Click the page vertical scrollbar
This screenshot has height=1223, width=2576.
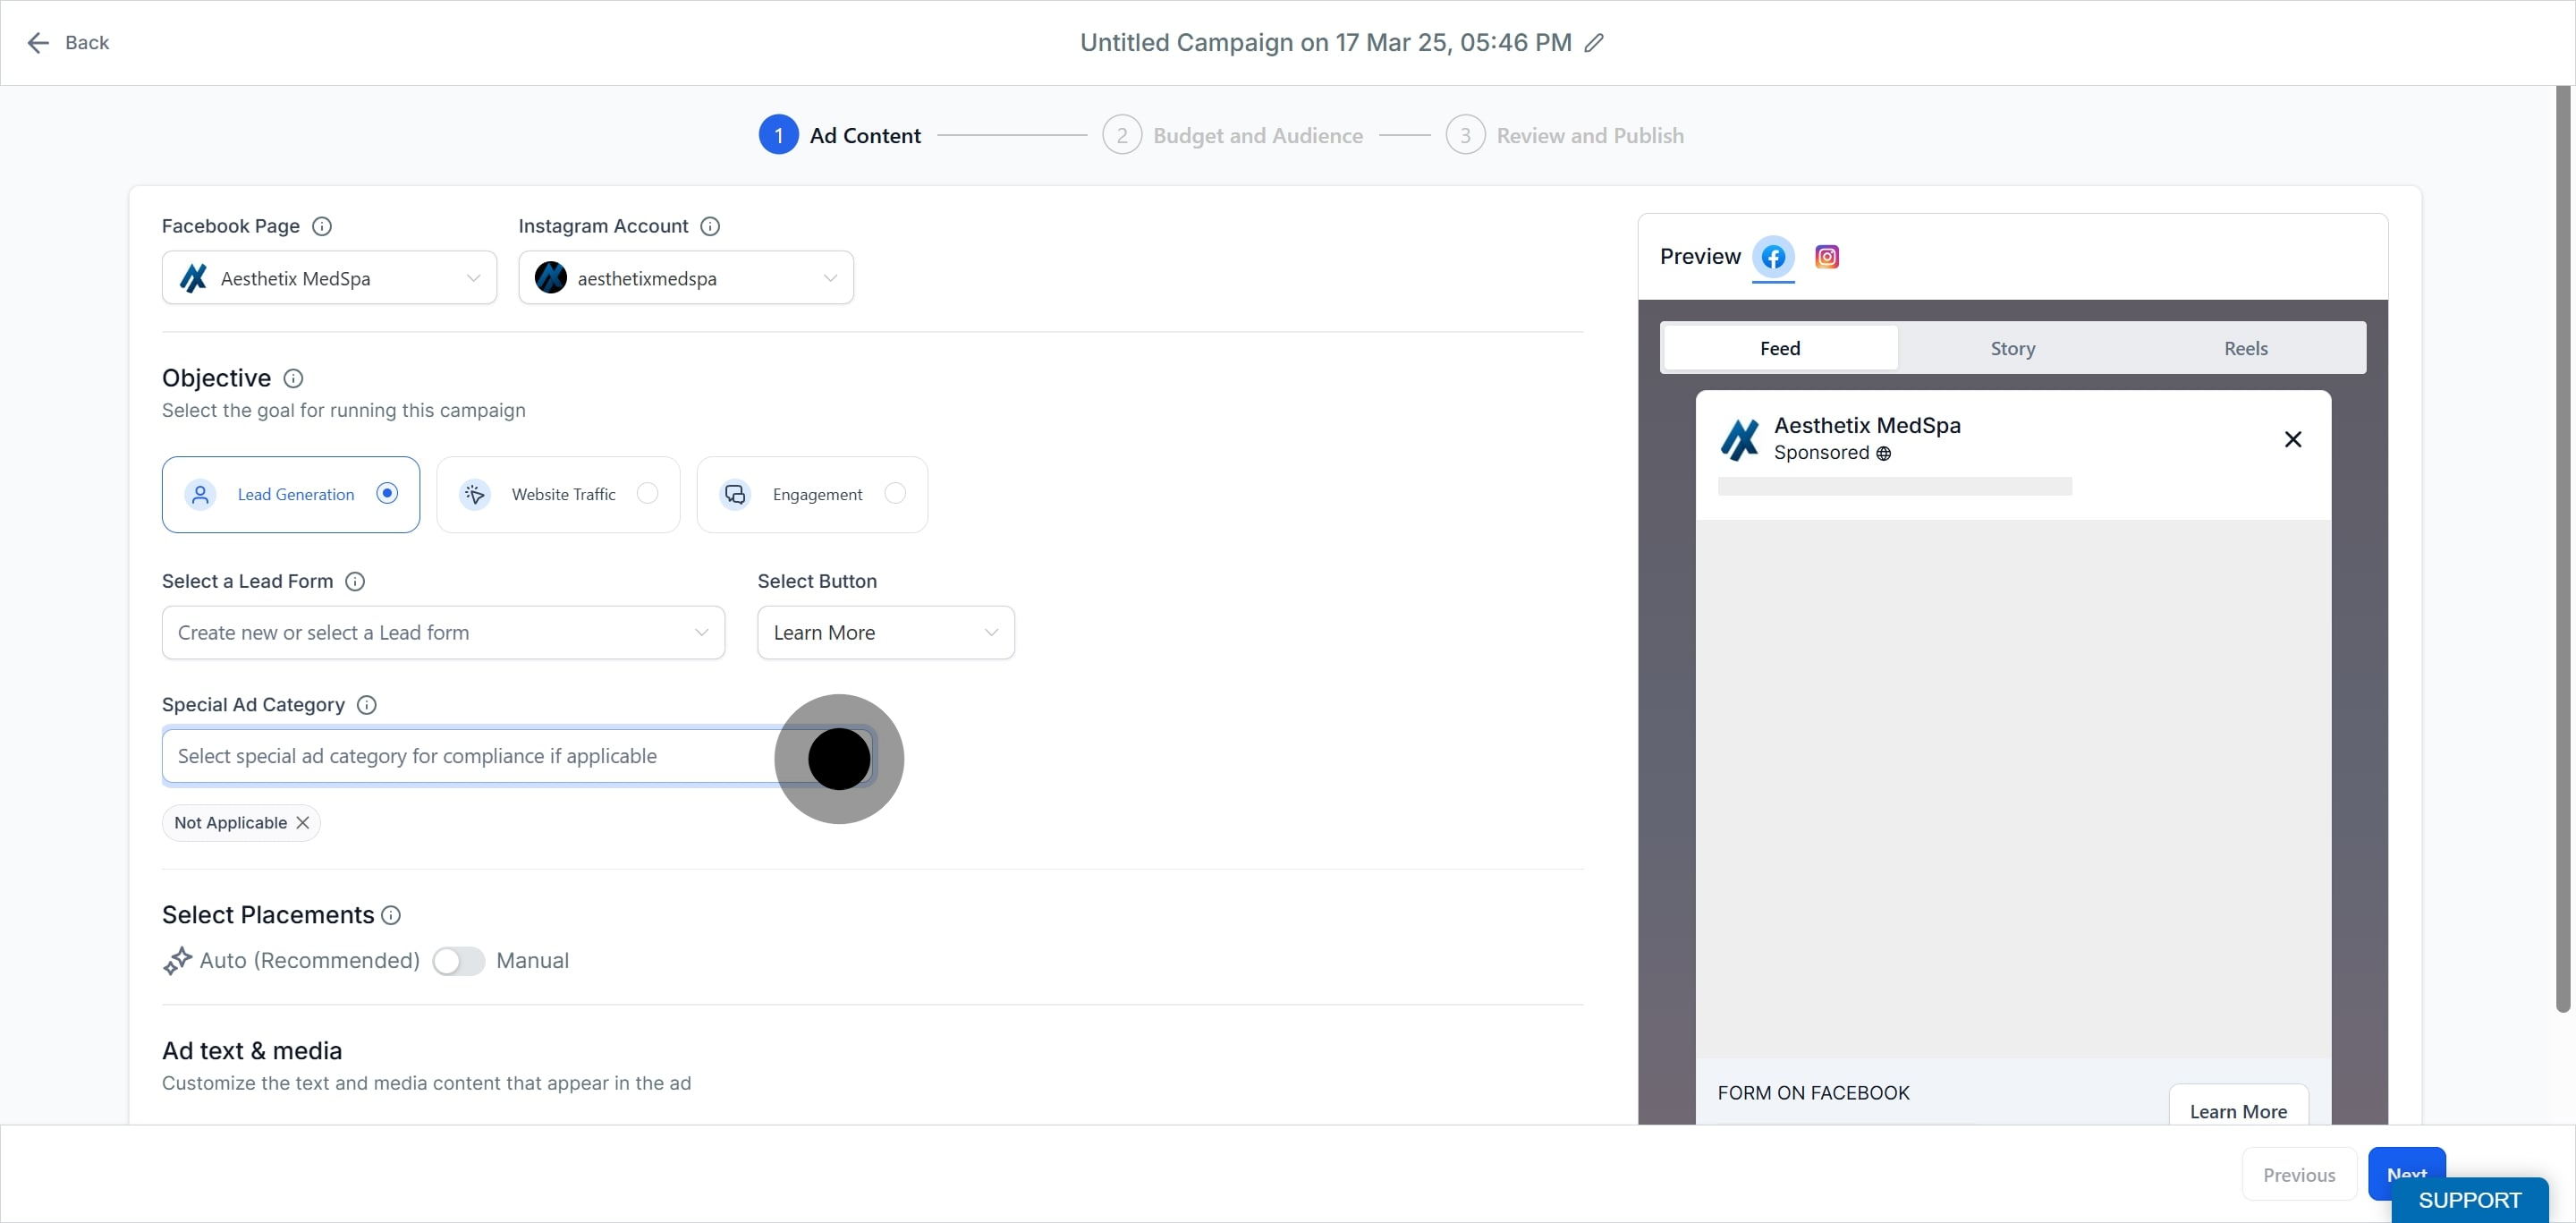coord(2562,550)
